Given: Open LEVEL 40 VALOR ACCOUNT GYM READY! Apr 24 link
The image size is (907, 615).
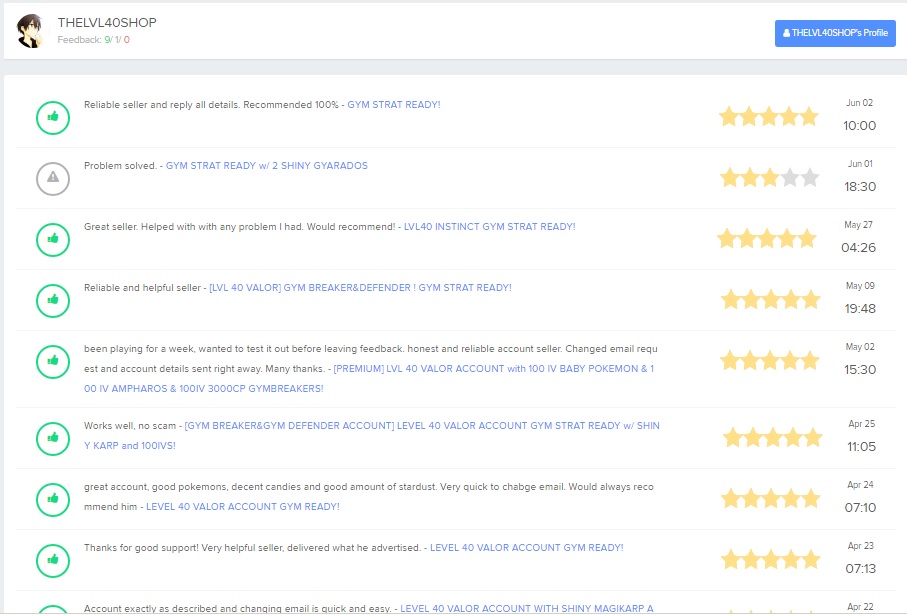Looking at the screenshot, I should (x=243, y=507).
